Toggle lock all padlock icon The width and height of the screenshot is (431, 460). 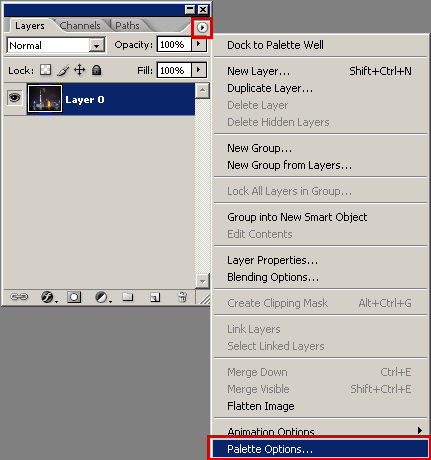pos(97,70)
